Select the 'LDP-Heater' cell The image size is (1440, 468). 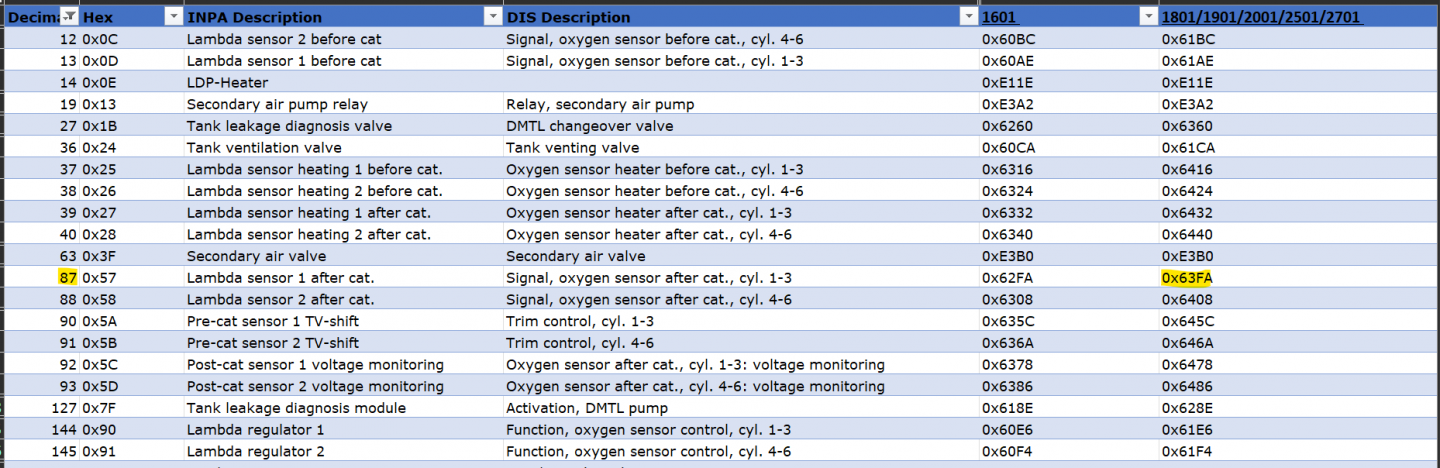click(x=227, y=83)
